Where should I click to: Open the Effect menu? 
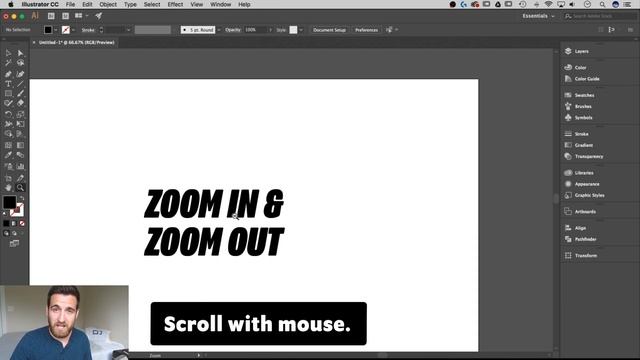click(175, 4)
